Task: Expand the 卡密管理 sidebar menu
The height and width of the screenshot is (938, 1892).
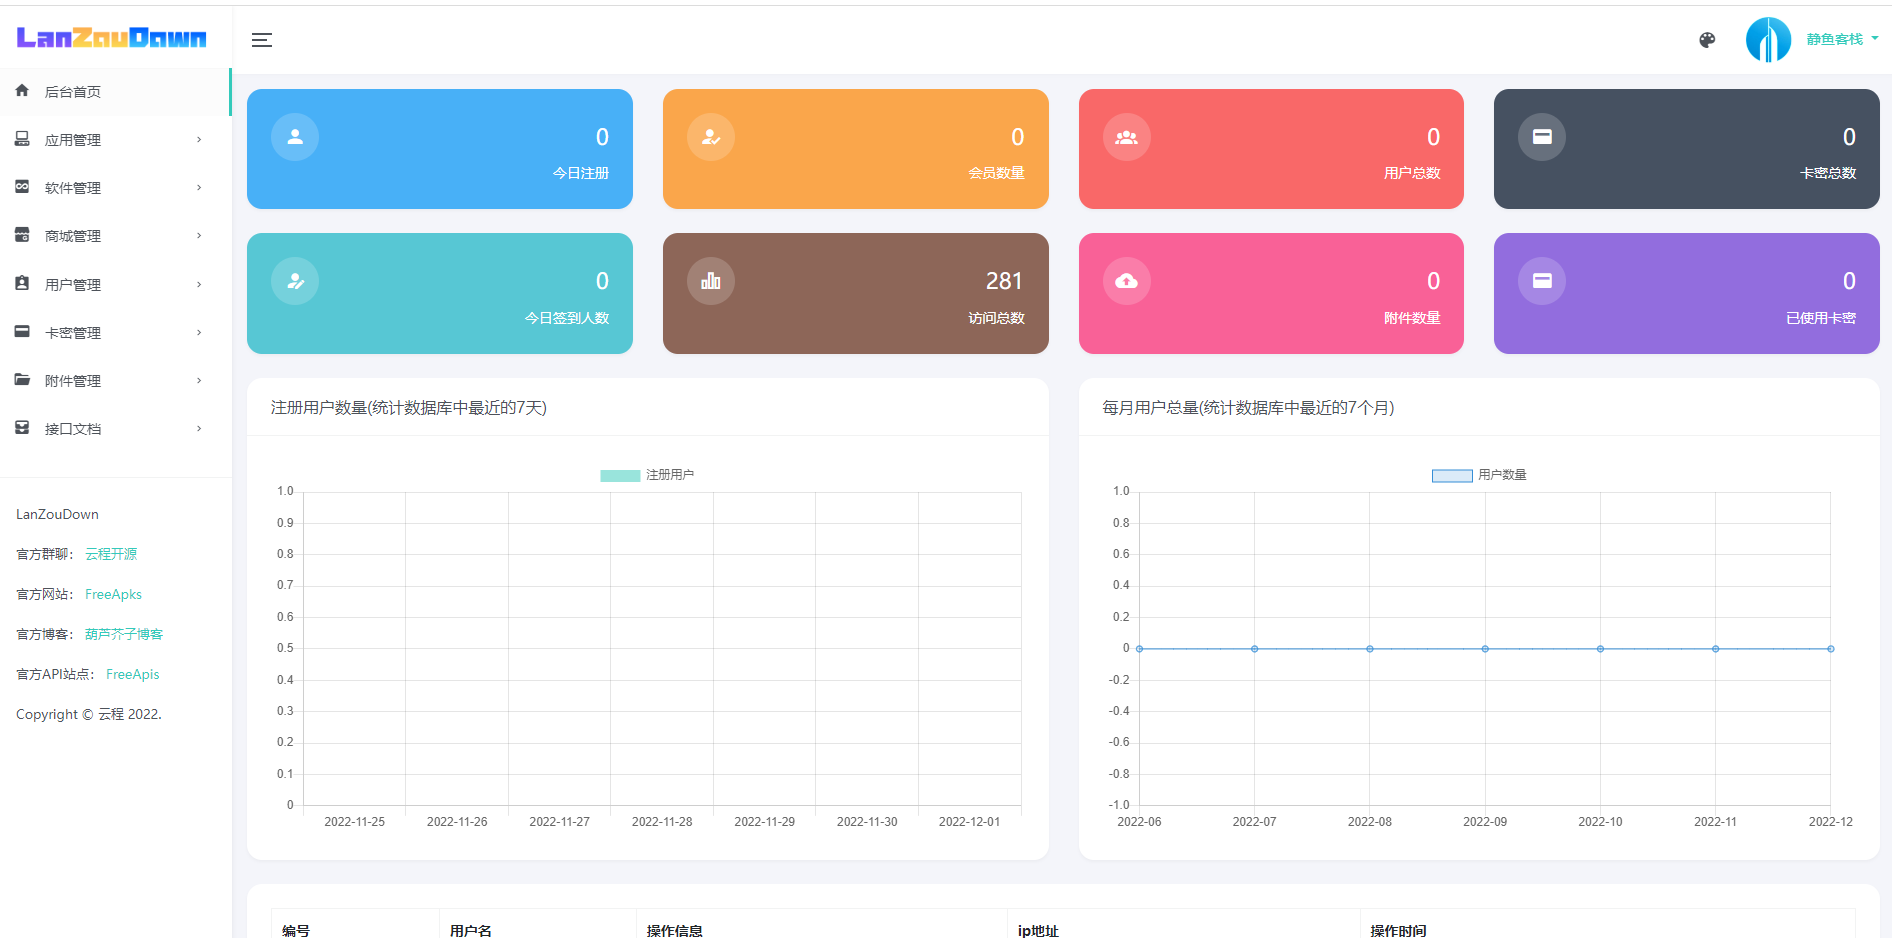Action: point(75,331)
